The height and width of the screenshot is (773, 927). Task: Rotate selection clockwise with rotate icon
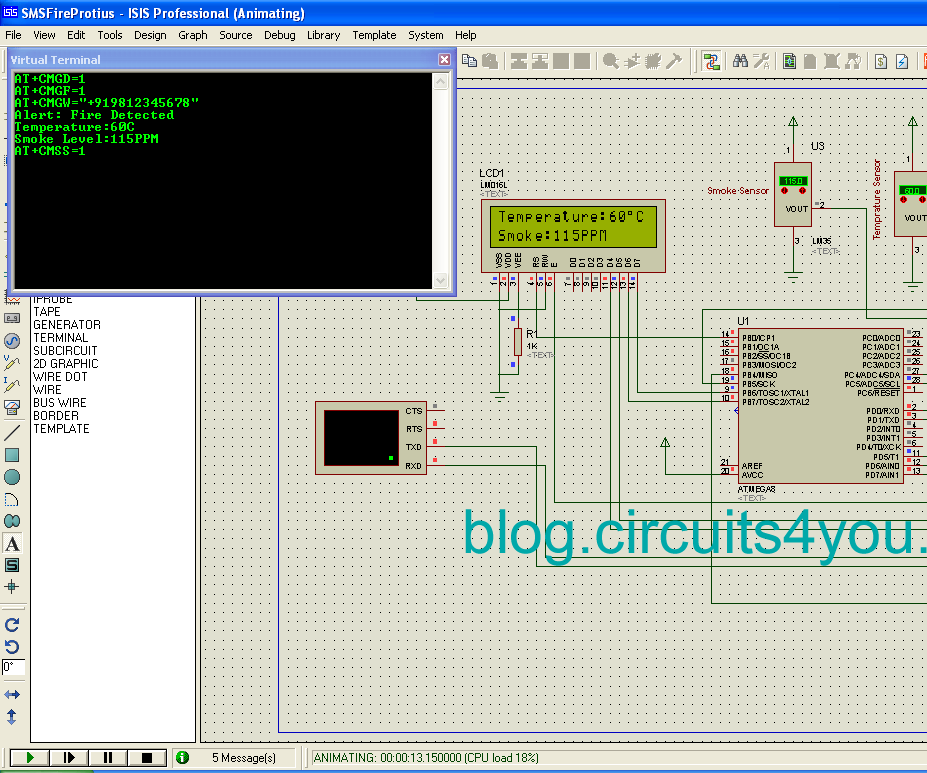(13, 625)
